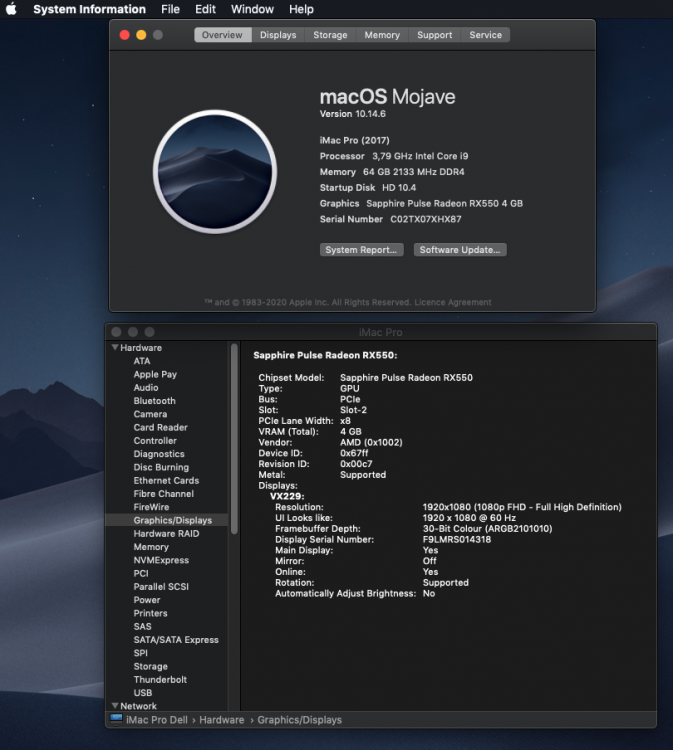
Task: Open the System Information menu
Action: pyautogui.click(x=89, y=9)
